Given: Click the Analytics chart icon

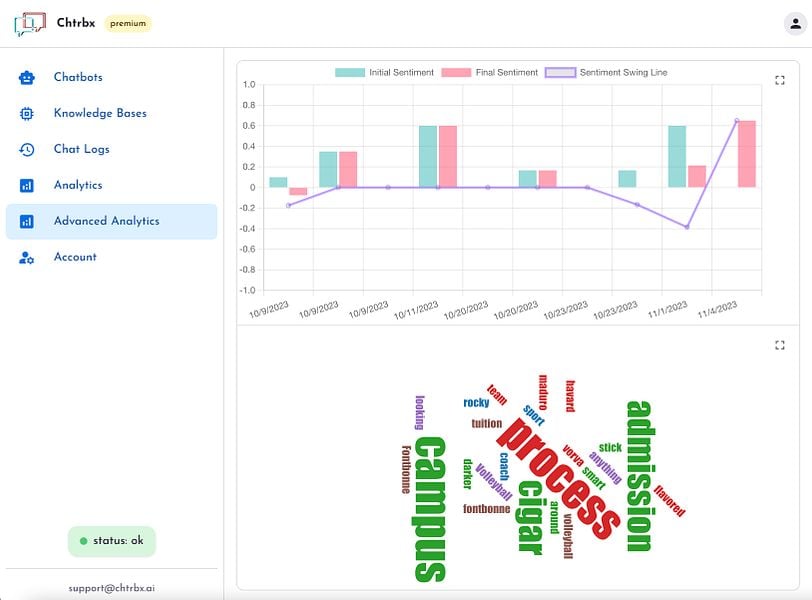Looking at the screenshot, I should (x=26, y=185).
